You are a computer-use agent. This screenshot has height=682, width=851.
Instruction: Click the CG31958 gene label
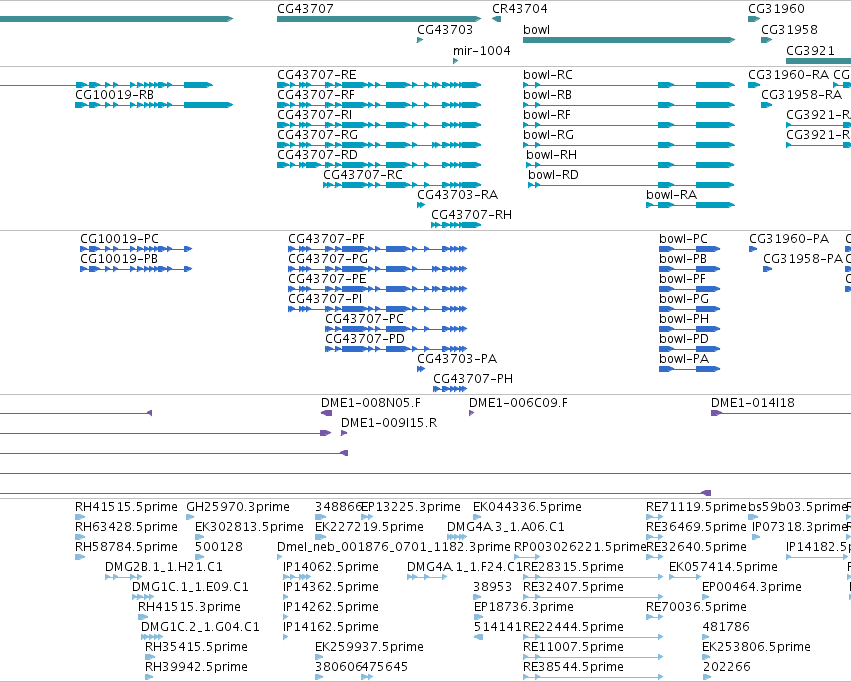tap(789, 30)
